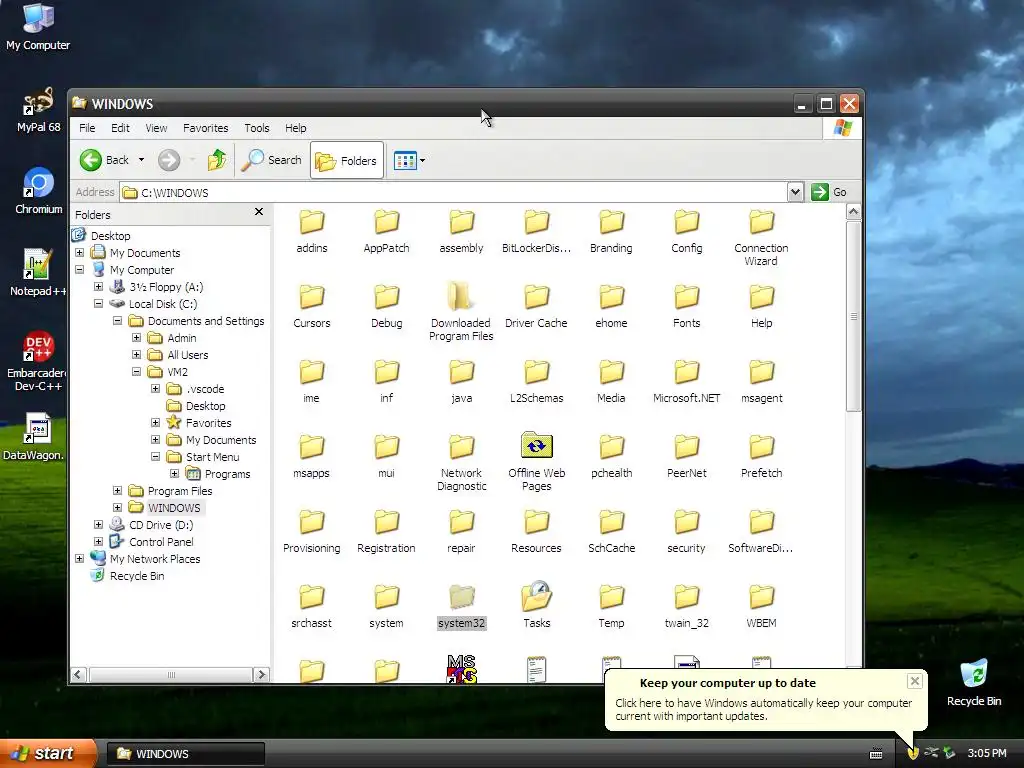The height and width of the screenshot is (768, 1024).
Task: Close the update notification balloon
Action: pyautogui.click(x=915, y=681)
